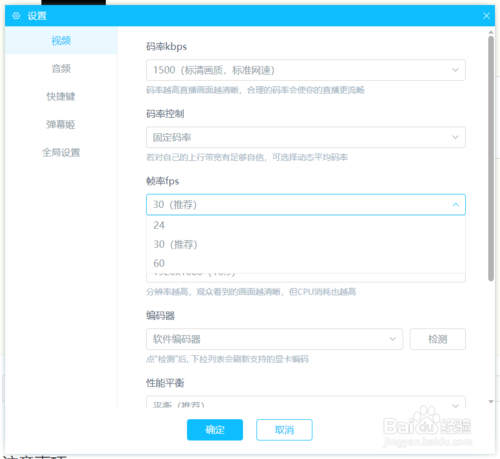This screenshot has height=459, width=500.
Task: Click the settings gear icon in title bar
Action: [x=16, y=16]
